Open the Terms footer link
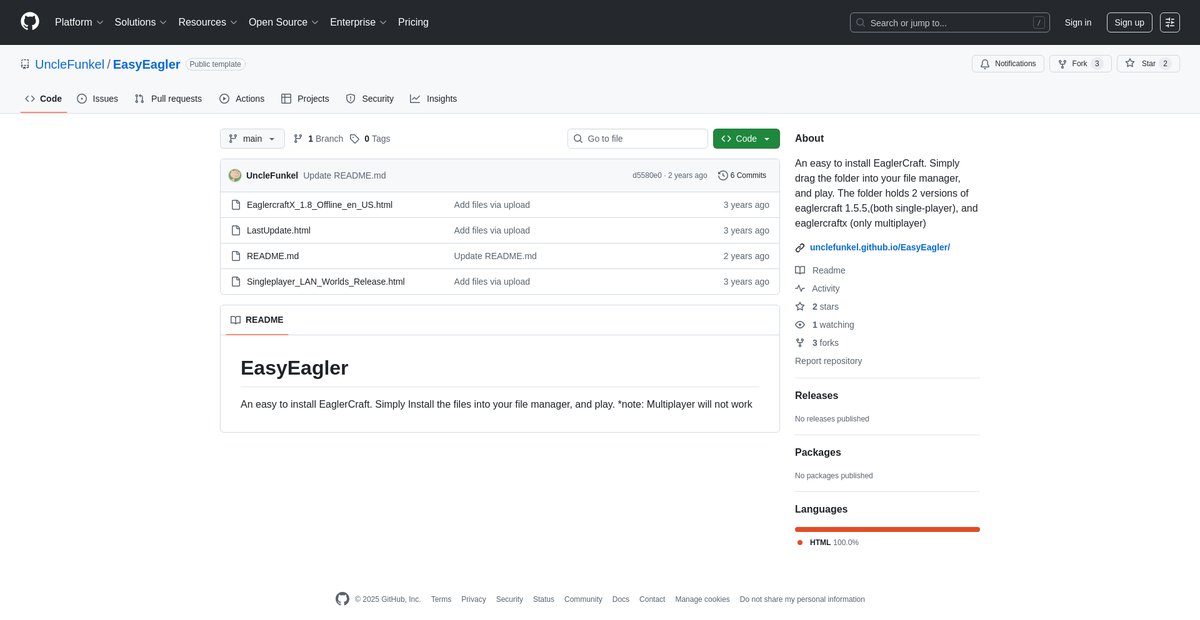1200x620 pixels. (x=441, y=599)
